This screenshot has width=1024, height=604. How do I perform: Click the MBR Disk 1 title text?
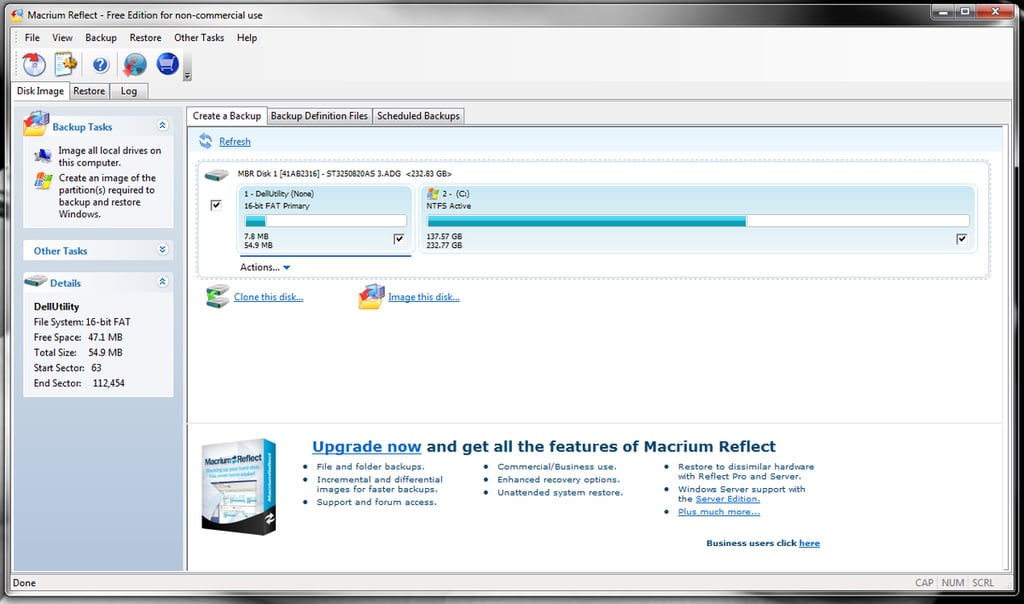pos(344,174)
